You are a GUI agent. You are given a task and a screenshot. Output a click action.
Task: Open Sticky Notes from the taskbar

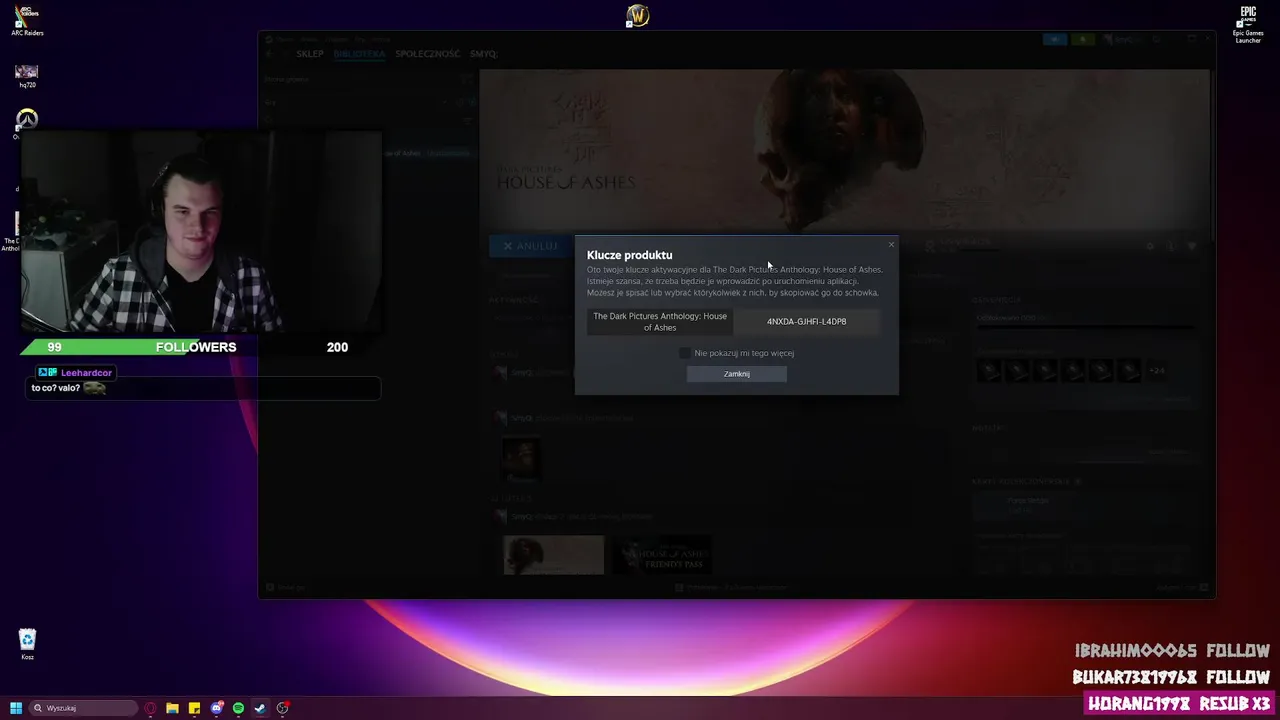[194, 708]
